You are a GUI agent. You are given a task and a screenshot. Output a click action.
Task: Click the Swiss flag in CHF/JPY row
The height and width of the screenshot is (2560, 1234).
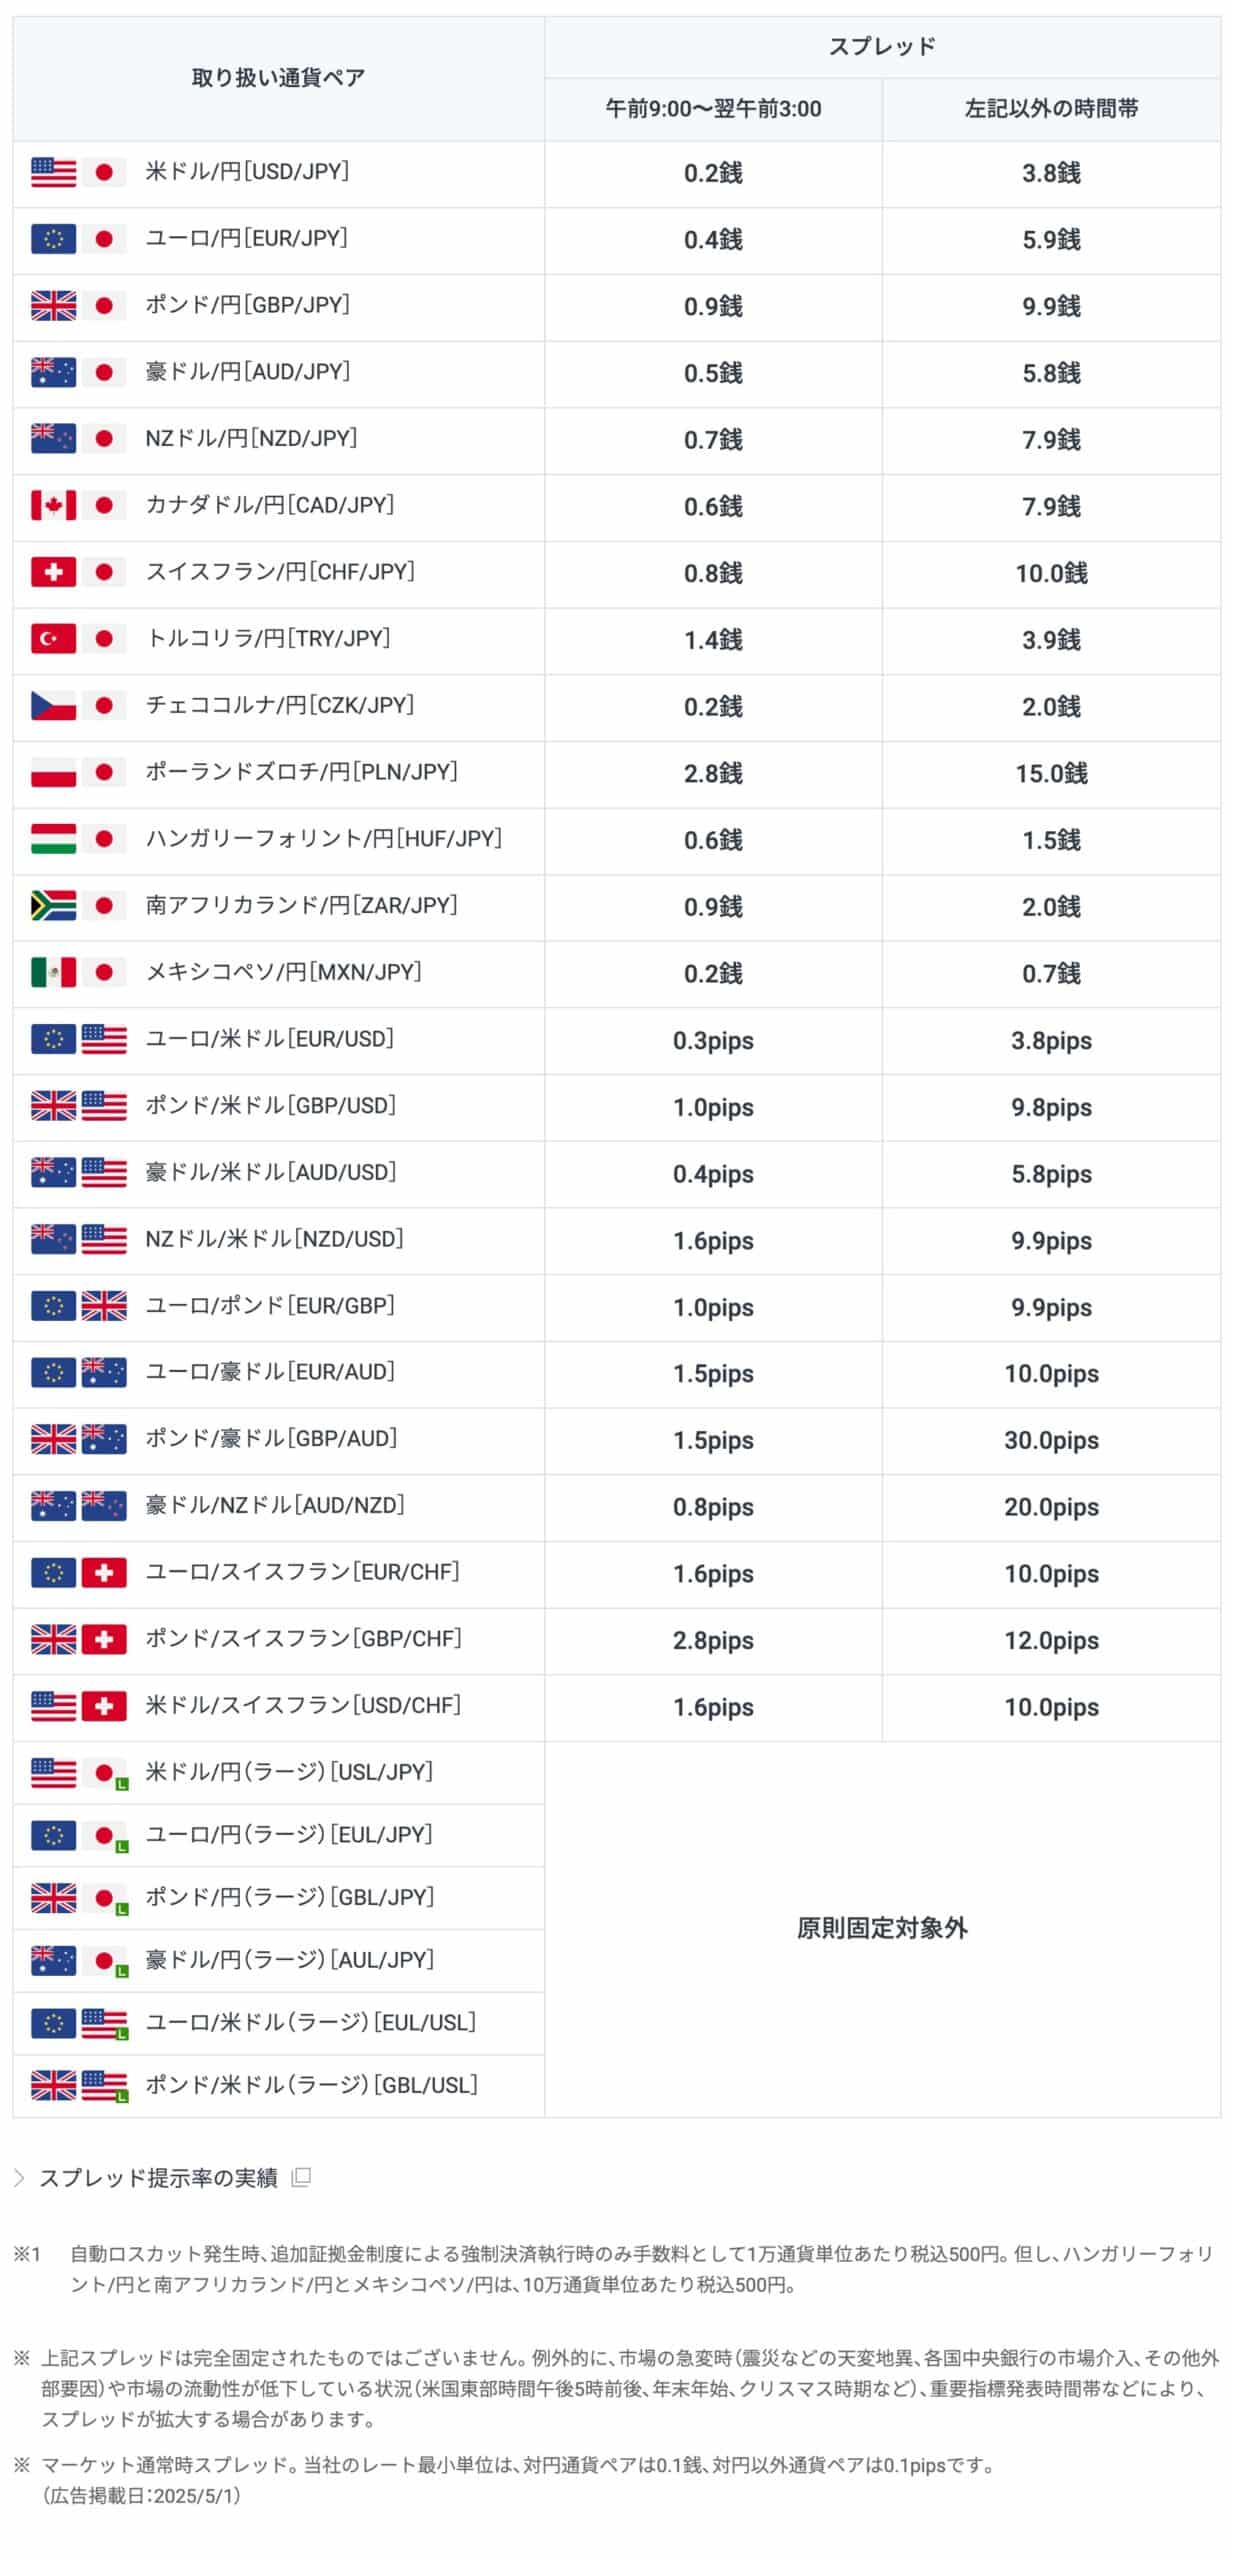(x=53, y=572)
